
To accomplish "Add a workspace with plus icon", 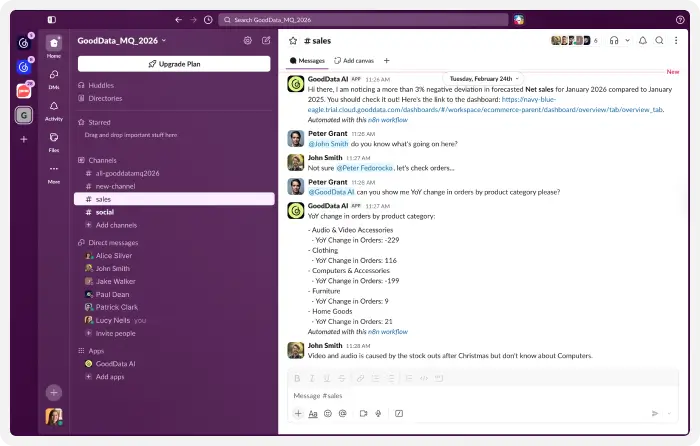I will coord(24,139).
